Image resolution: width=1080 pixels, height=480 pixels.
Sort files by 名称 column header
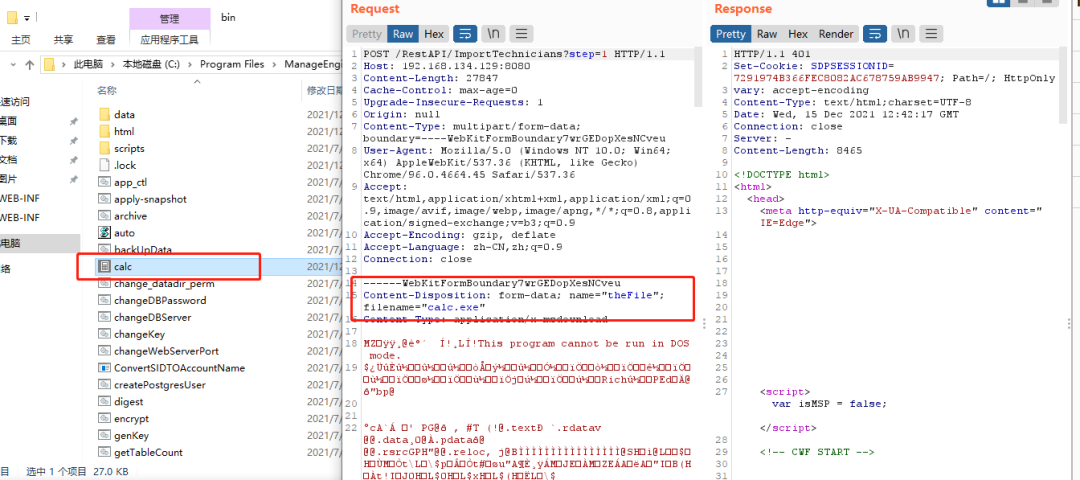(107, 90)
